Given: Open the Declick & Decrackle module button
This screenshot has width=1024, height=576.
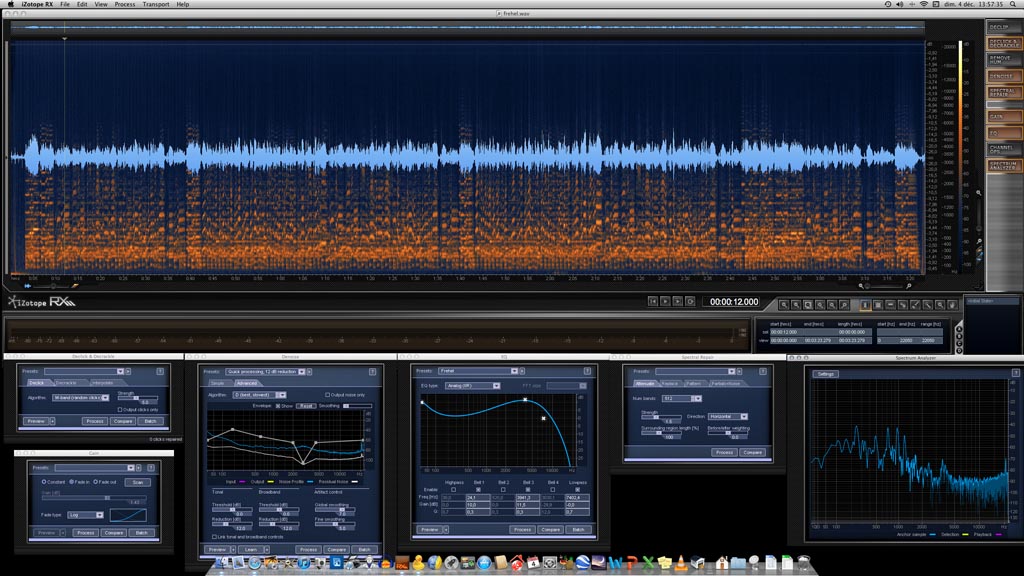Looking at the screenshot, I should pyautogui.click(x=1004, y=44).
